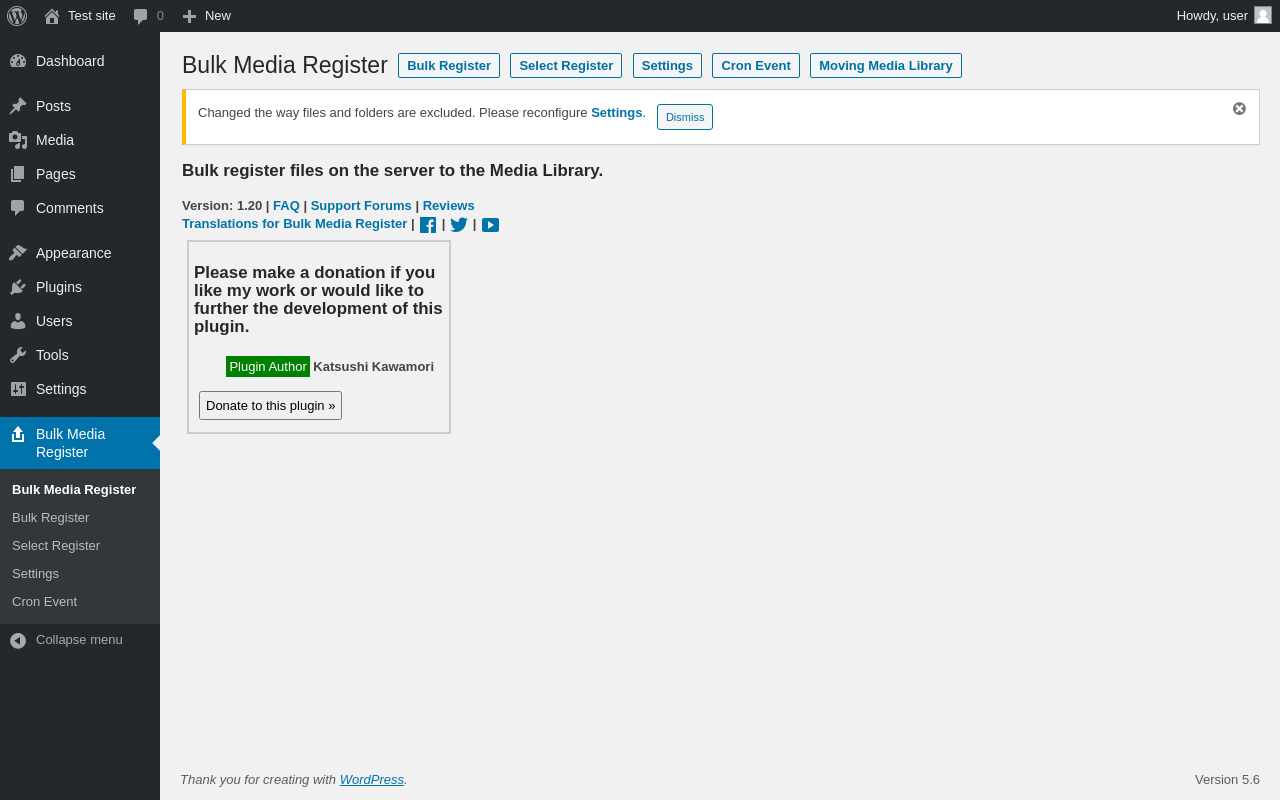1280x800 pixels.
Task: Open the Support Forums link
Action: [361, 205]
